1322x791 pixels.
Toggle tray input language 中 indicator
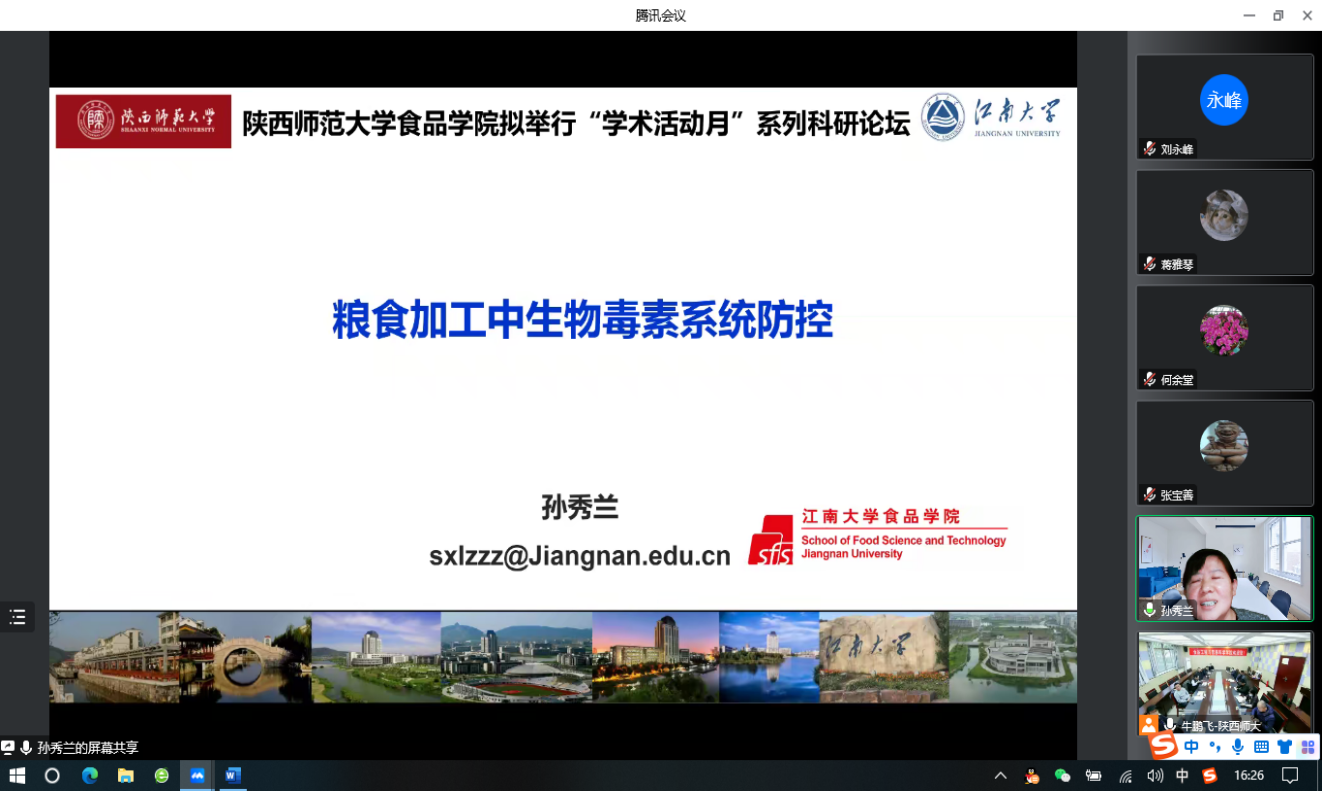coord(1183,776)
